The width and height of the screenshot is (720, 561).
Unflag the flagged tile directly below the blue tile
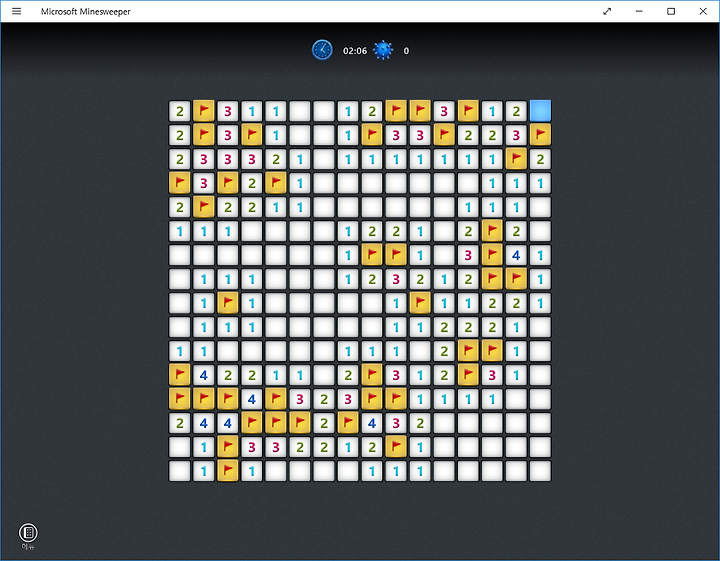click(x=540, y=135)
